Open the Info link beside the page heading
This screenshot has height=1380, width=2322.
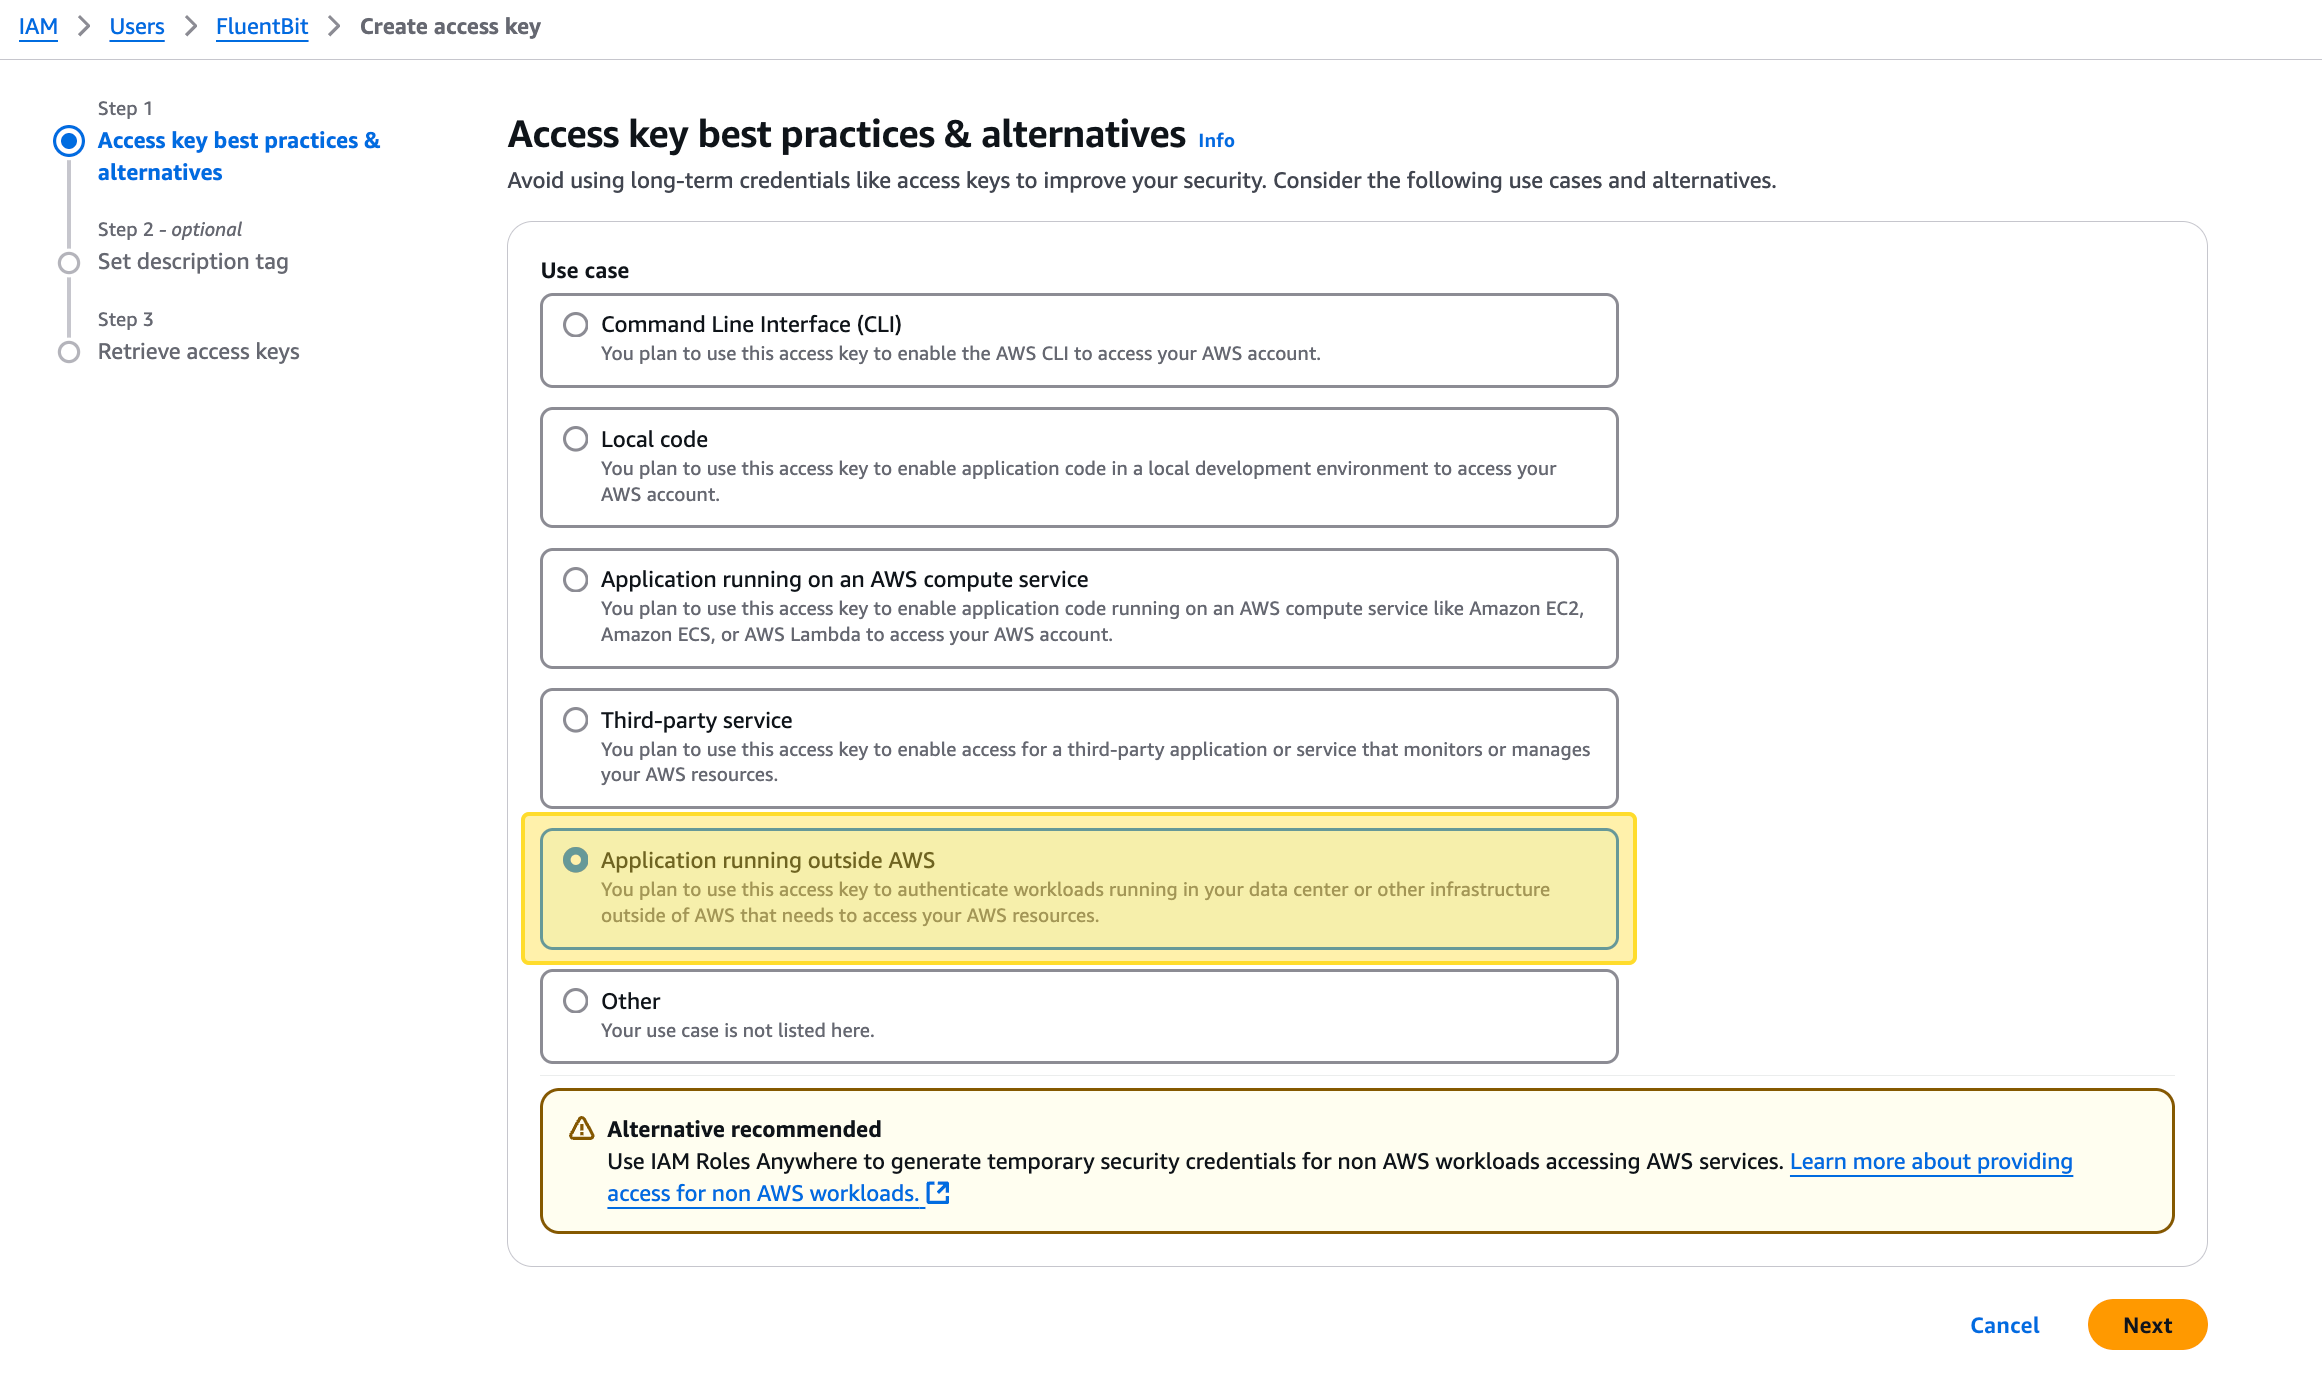(1216, 141)
